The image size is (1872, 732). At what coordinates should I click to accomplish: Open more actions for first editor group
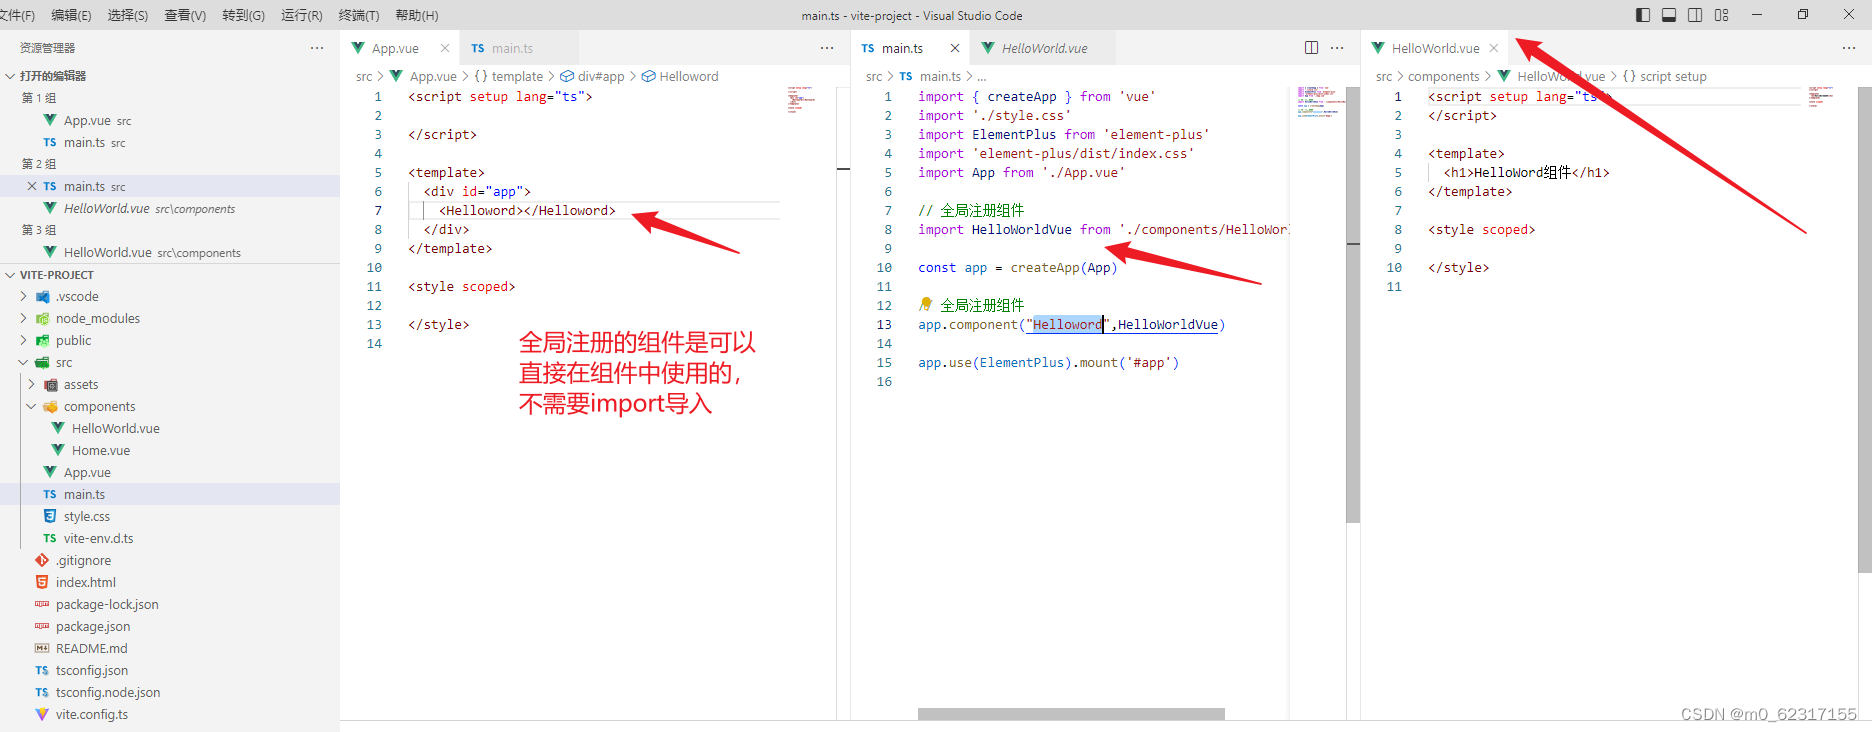click(x=827, y=48)
